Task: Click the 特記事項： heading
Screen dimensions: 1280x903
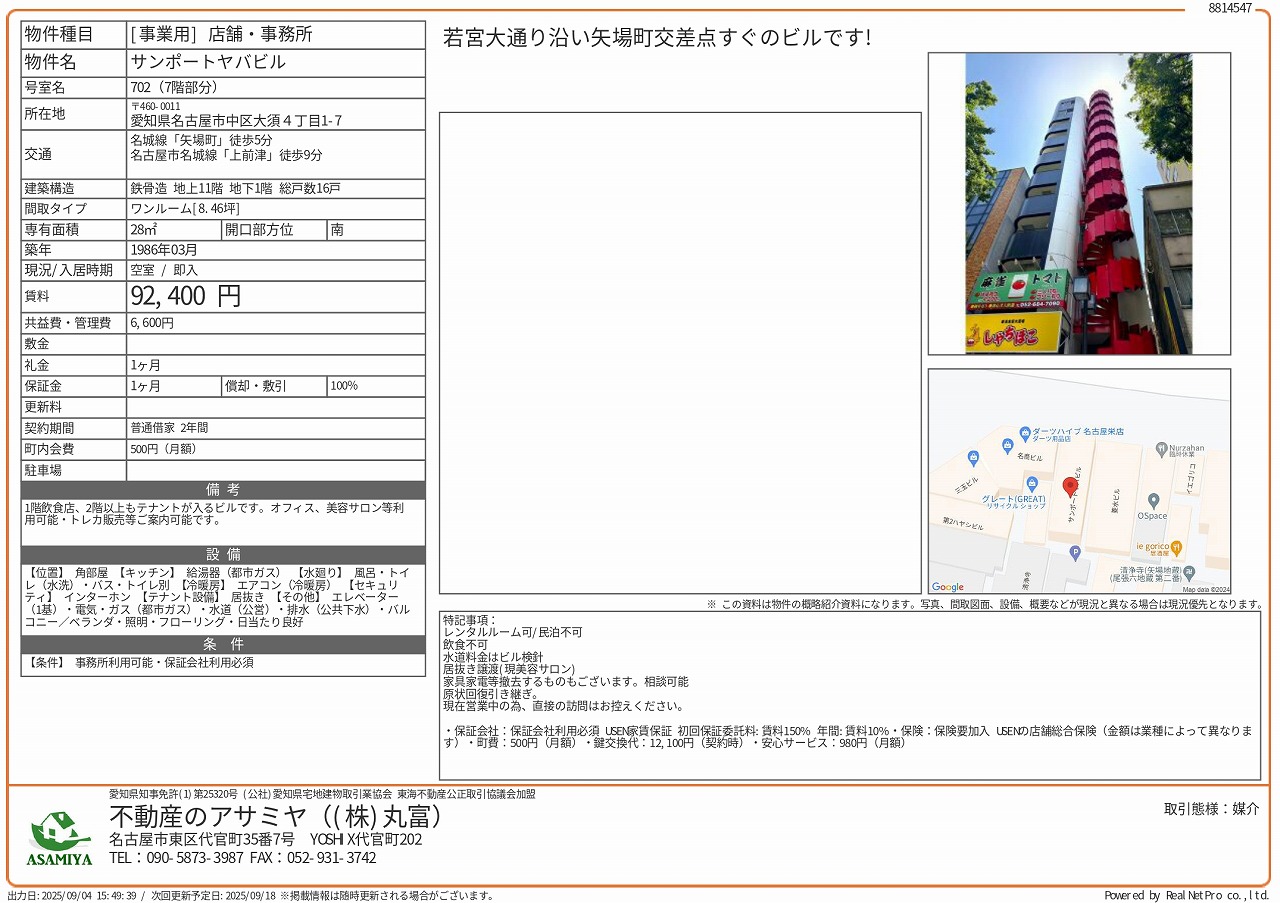Action: (x=470, y=620)
